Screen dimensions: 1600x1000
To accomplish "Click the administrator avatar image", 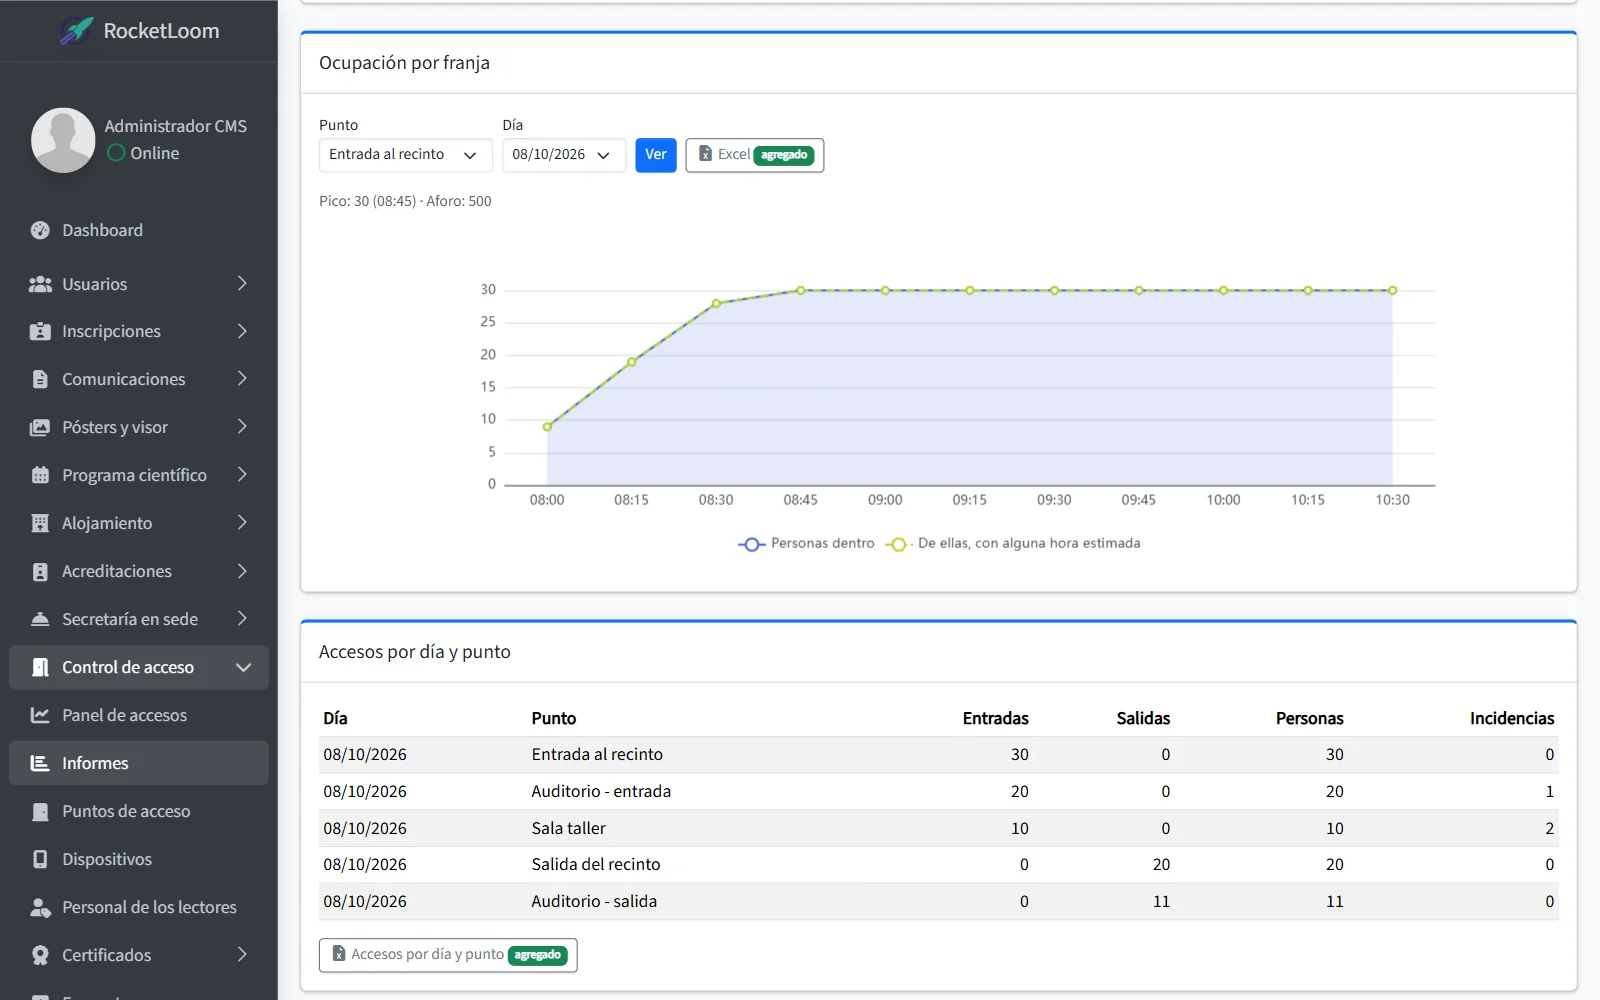I will (x=63, y=140).
